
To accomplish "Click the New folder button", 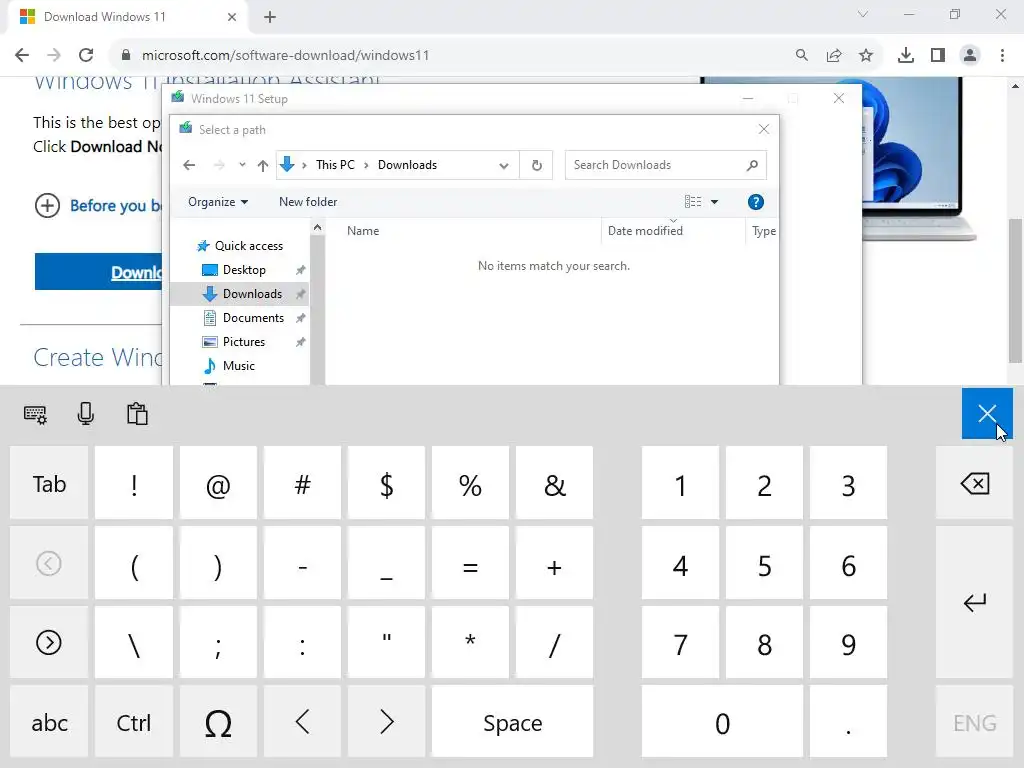I will click(x=308, y=202).
